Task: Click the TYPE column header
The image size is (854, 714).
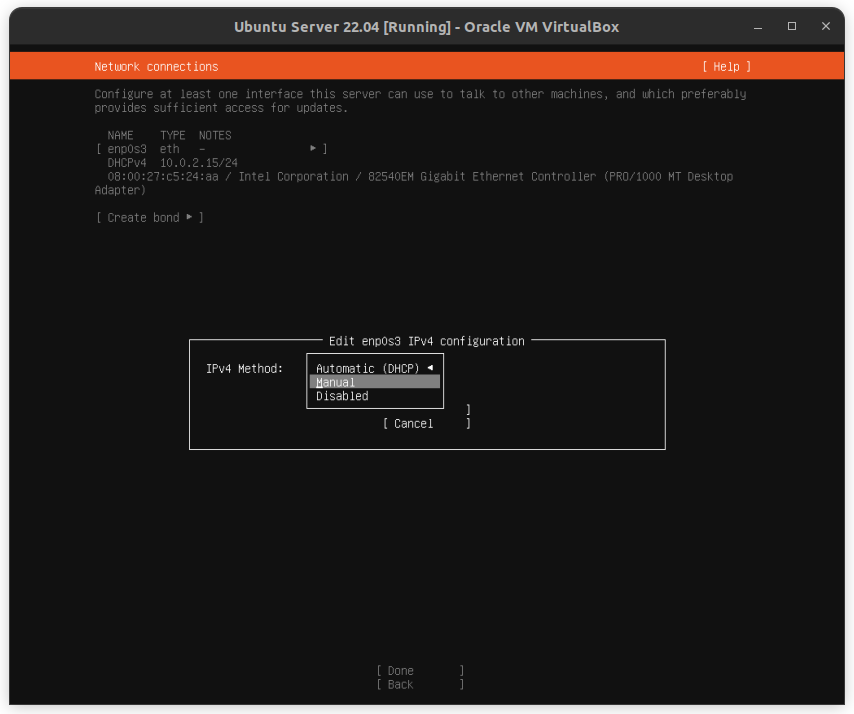Action: click(x=173, y=135)
